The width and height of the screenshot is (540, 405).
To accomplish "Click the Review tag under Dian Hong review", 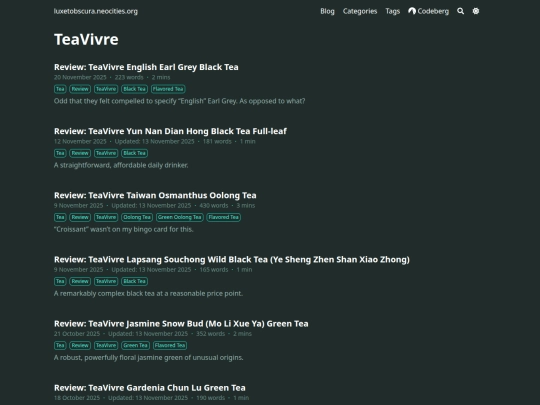I will click(80, 153).
